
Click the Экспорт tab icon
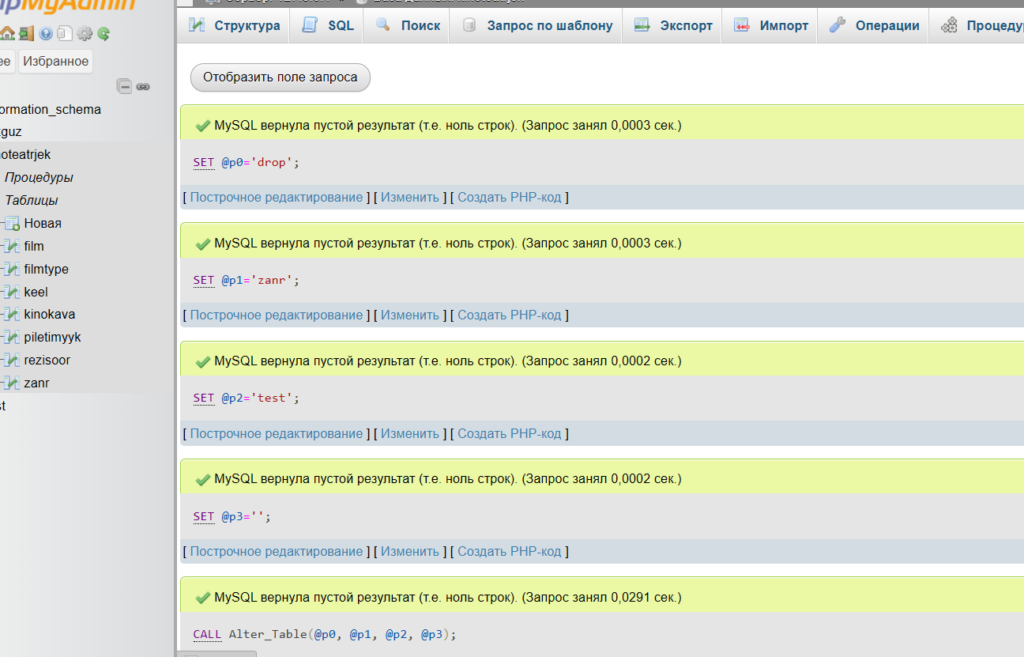[x=643, y=25]
